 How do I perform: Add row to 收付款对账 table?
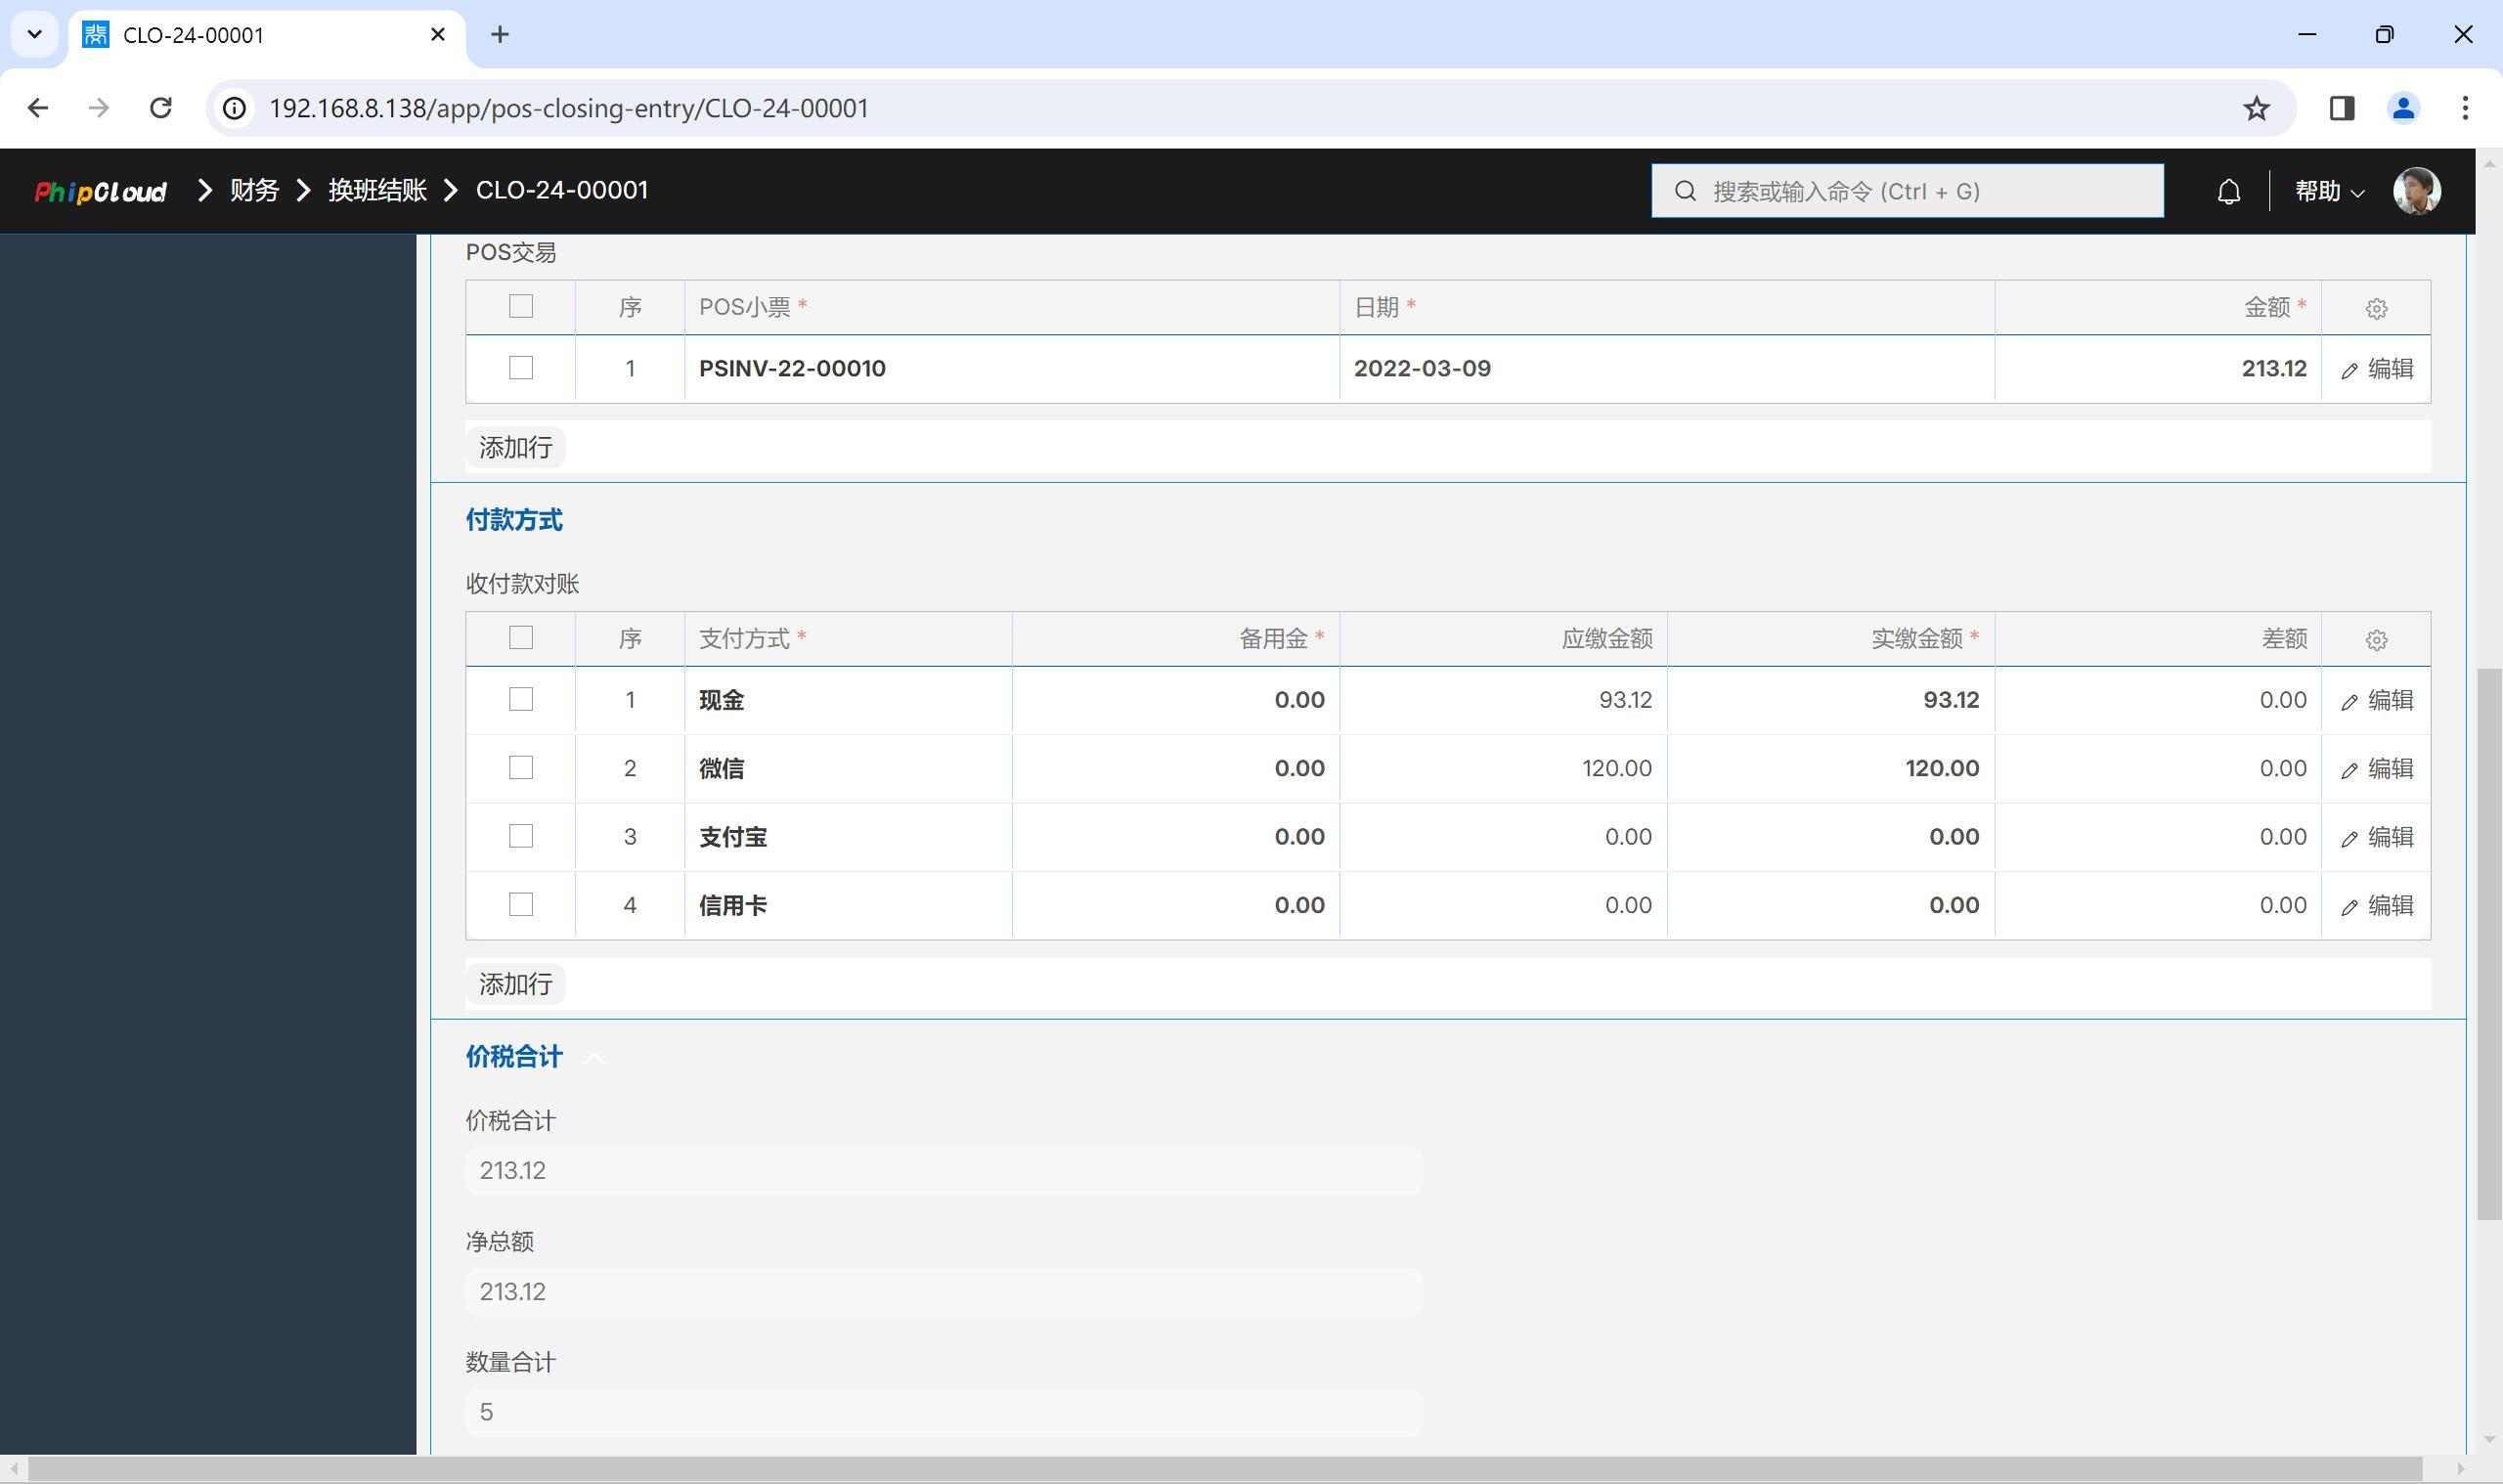pos(515,984)
